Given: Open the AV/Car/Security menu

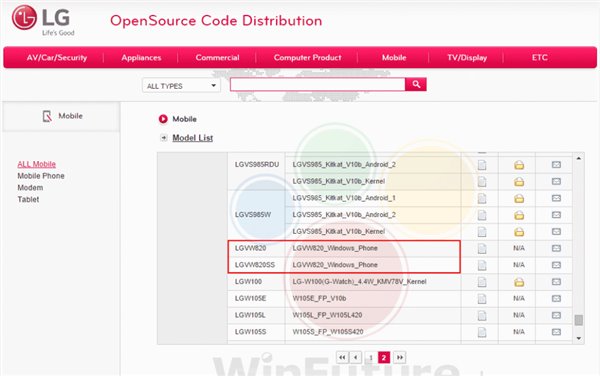Looking at the screenshot, I should (x=57, y=58).
